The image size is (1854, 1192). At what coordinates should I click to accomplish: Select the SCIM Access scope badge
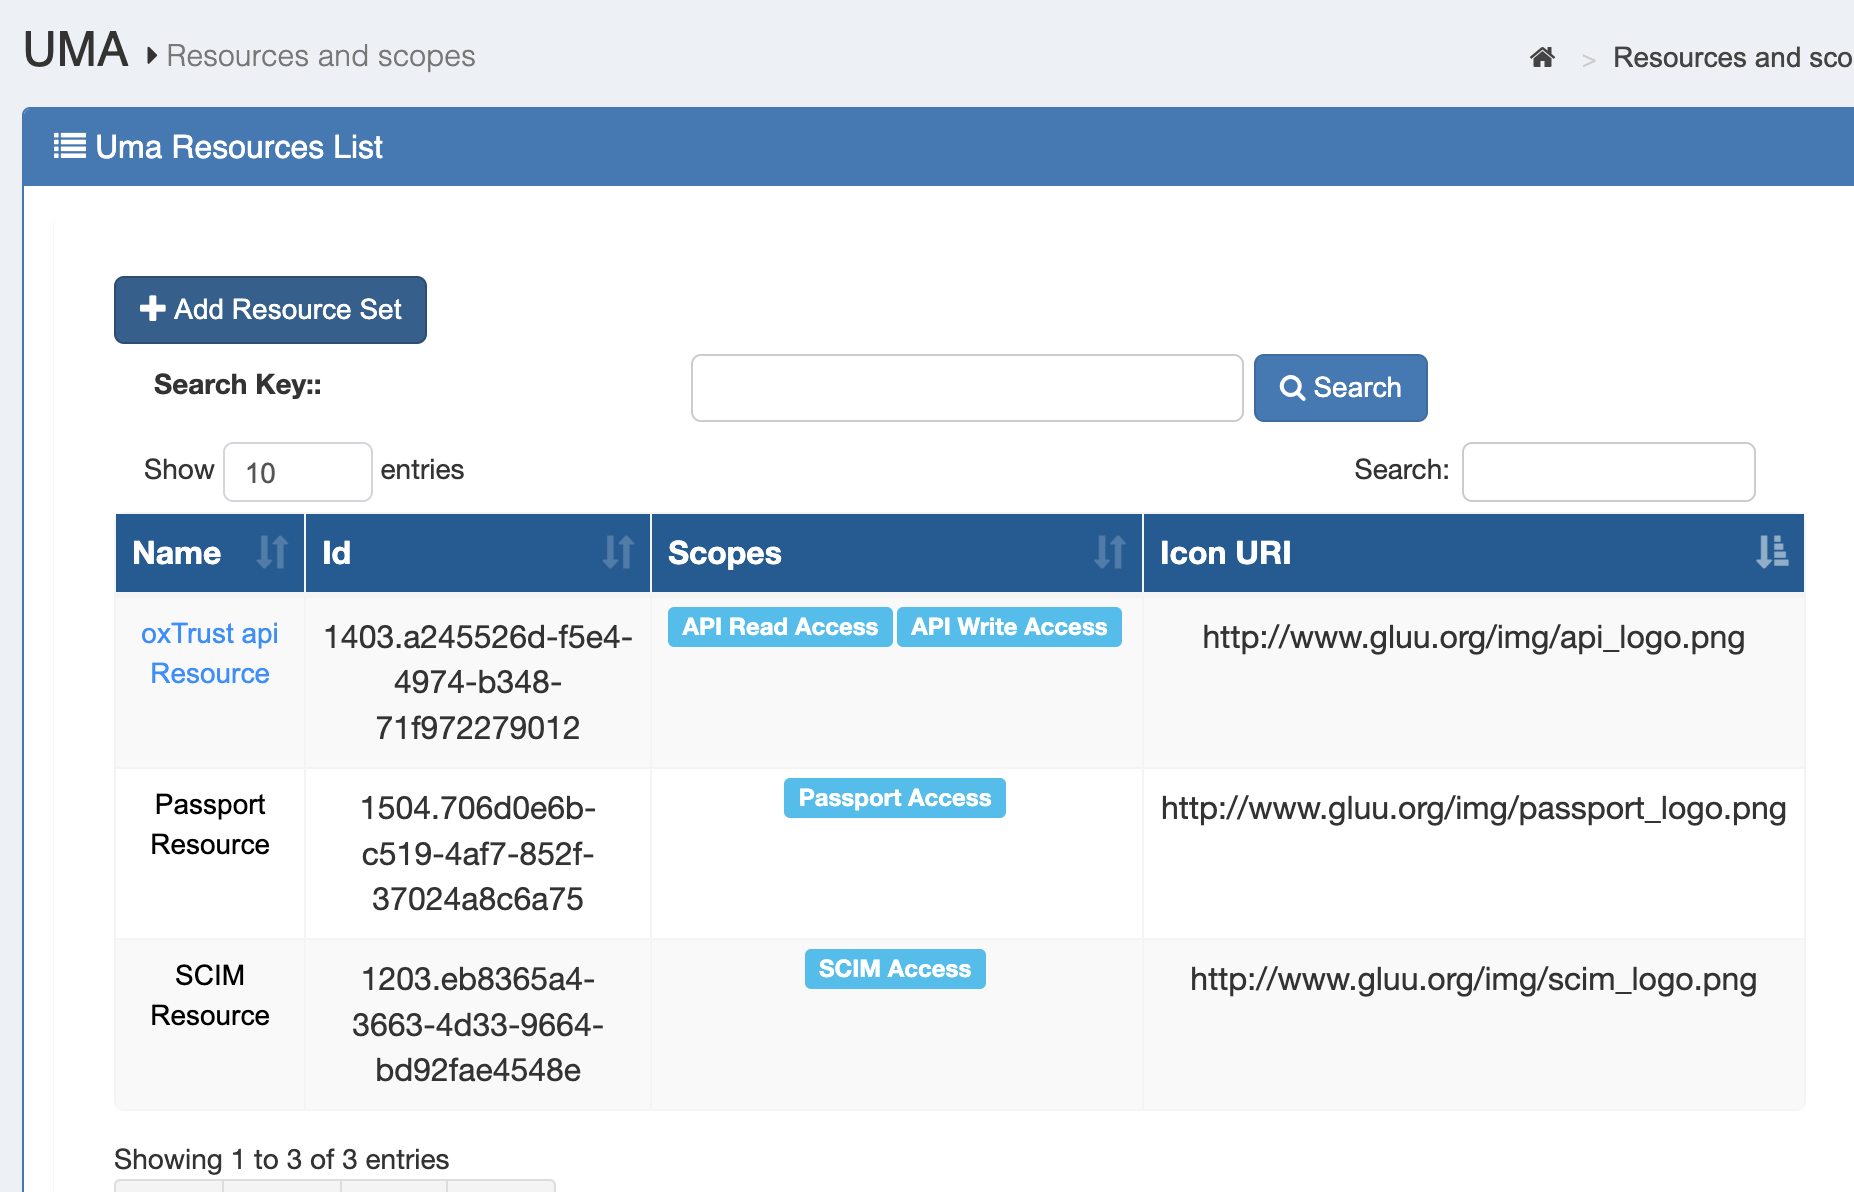[894, 968]
